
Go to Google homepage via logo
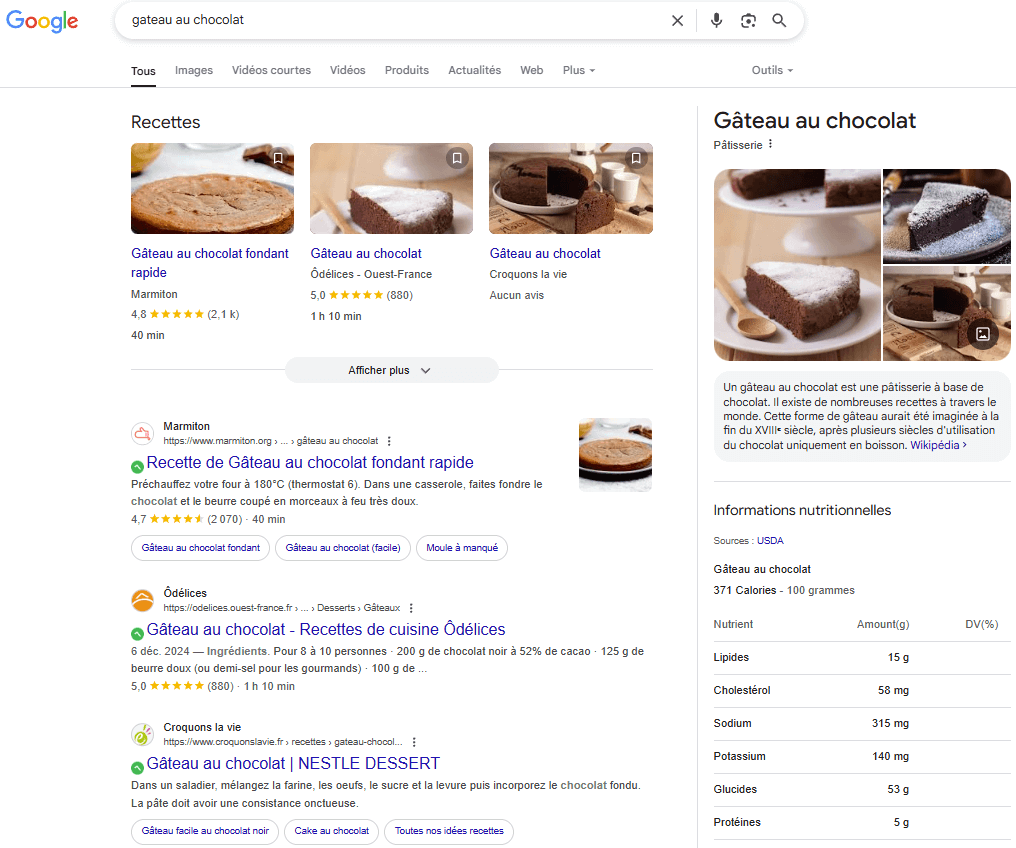pyautogui.click(x=42, y=21)
